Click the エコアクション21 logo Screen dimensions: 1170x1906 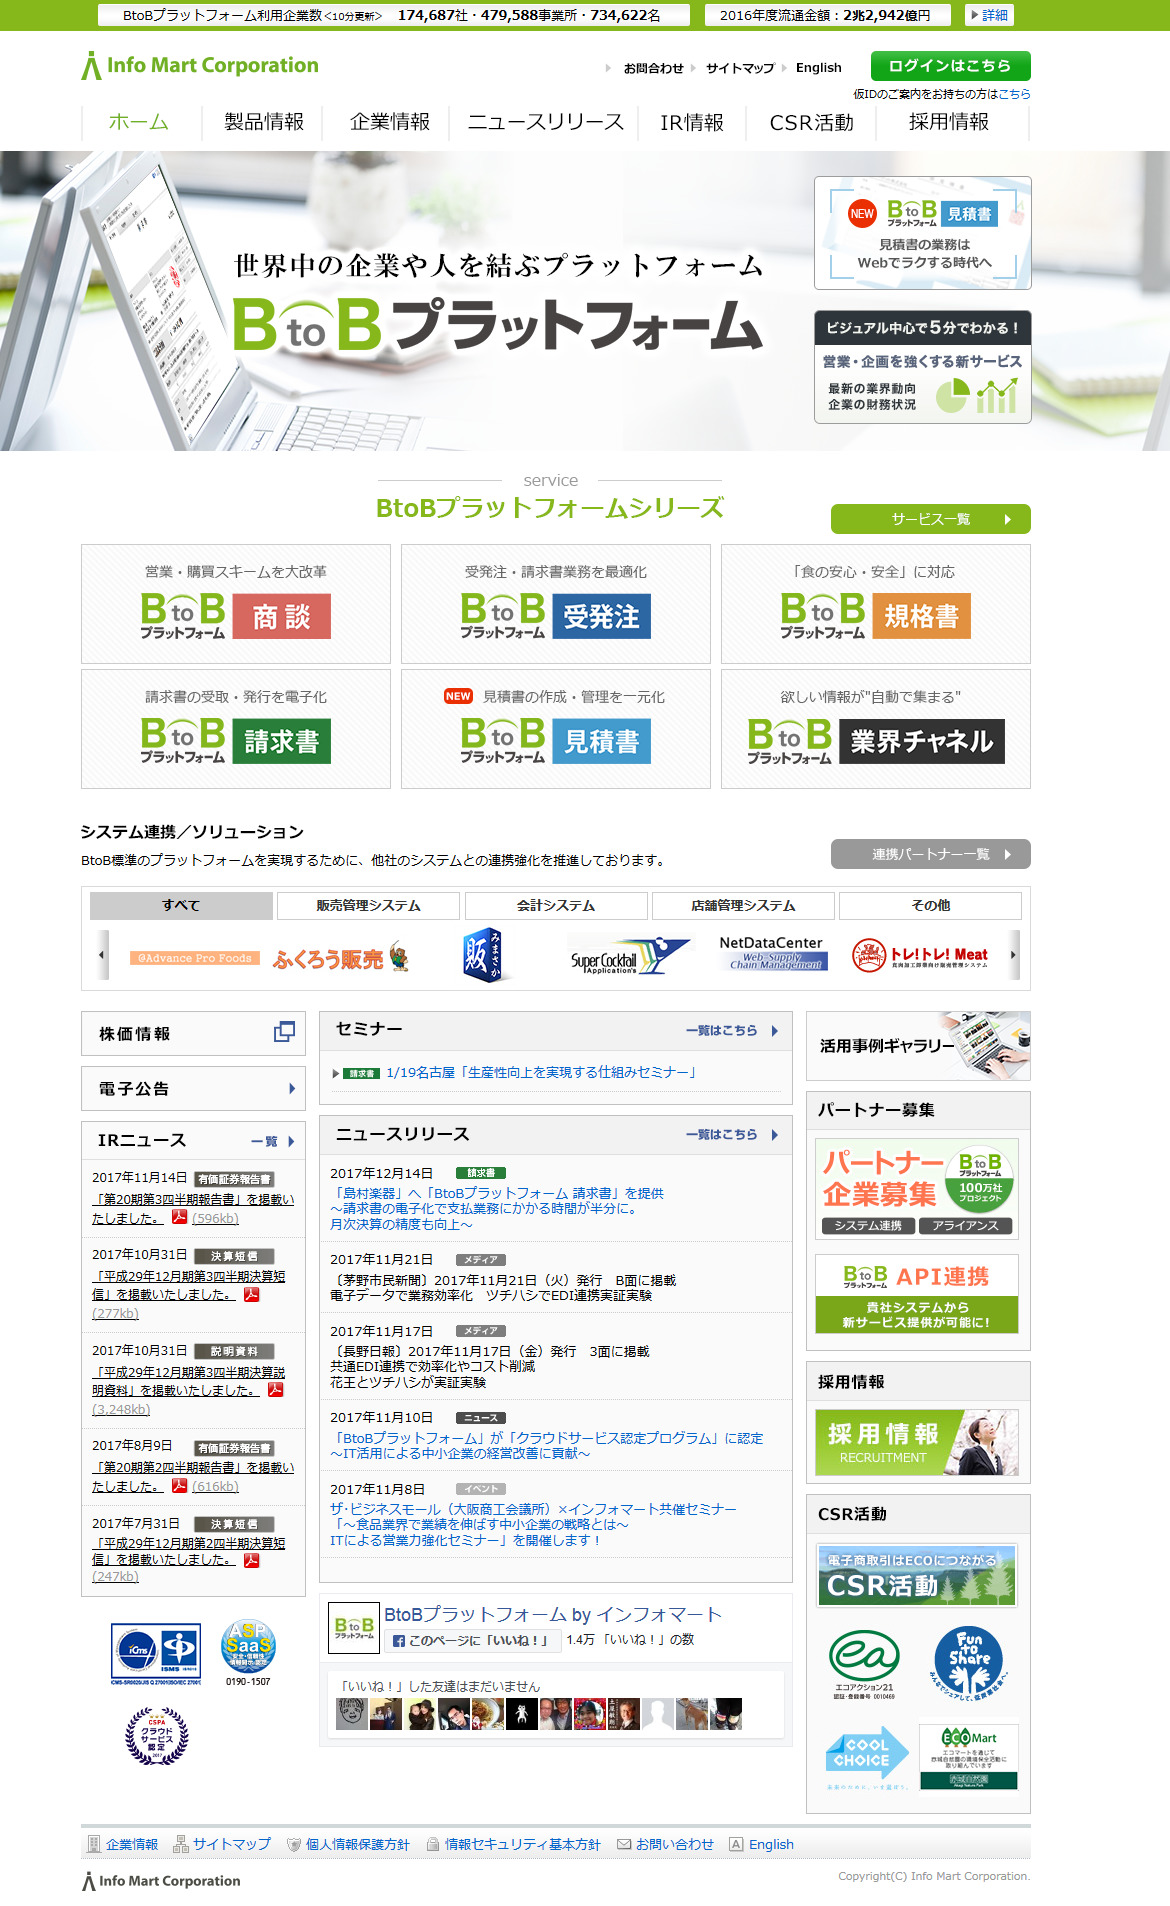864,1663
